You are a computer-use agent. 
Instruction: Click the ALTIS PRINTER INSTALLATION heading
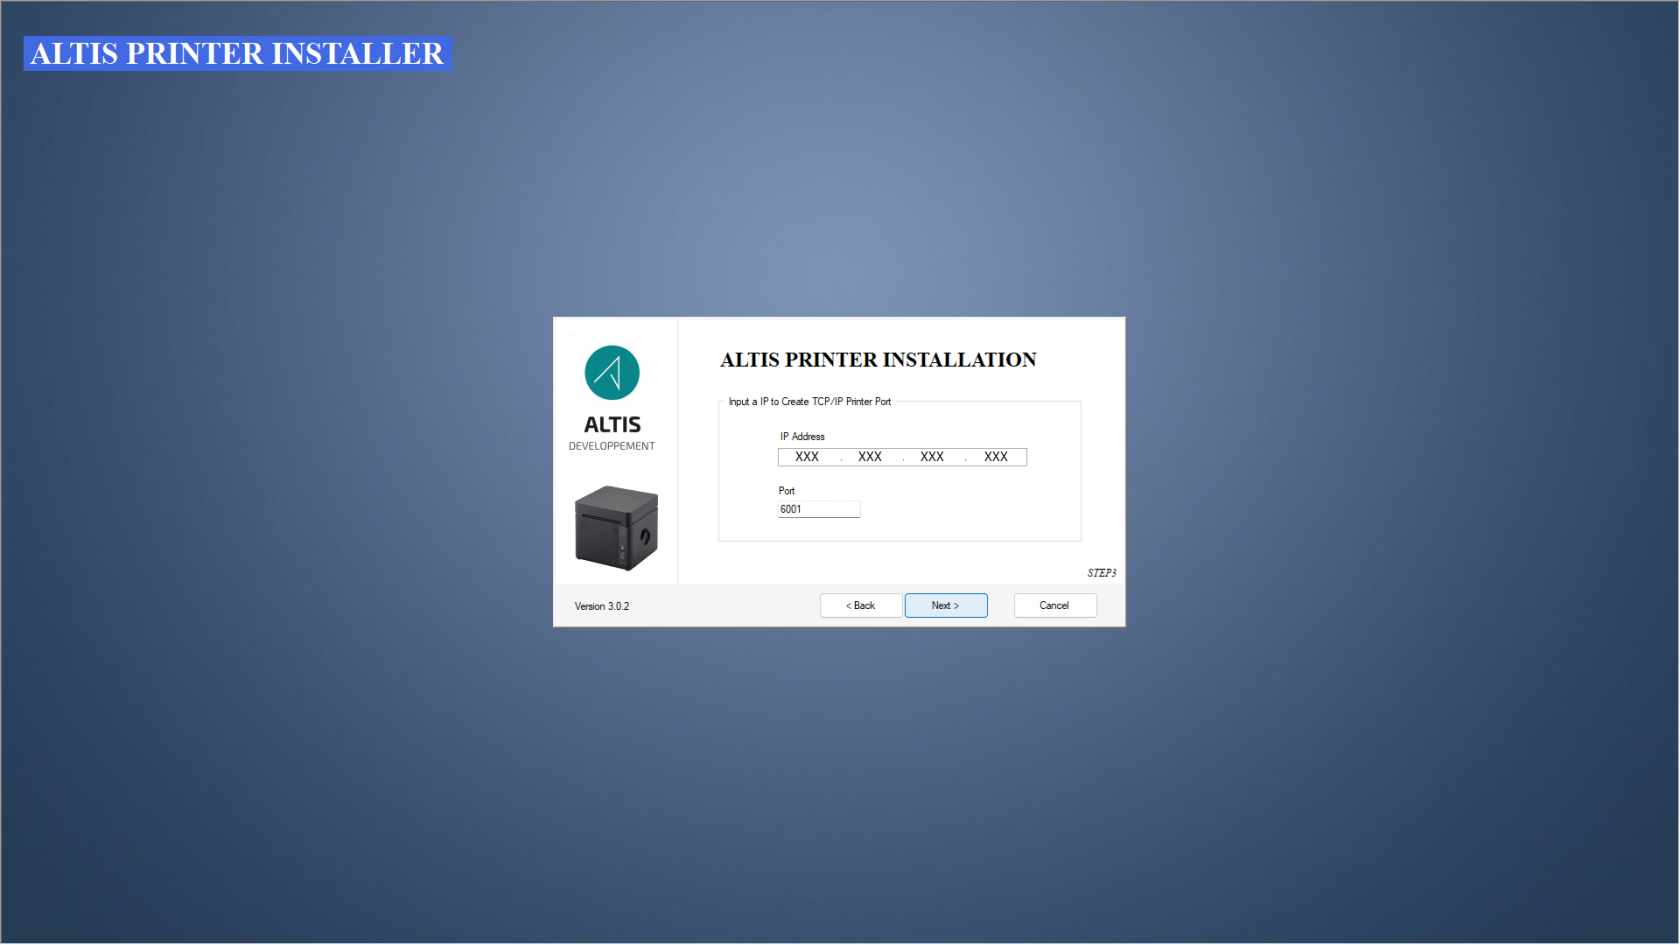[x=878, y=360]
